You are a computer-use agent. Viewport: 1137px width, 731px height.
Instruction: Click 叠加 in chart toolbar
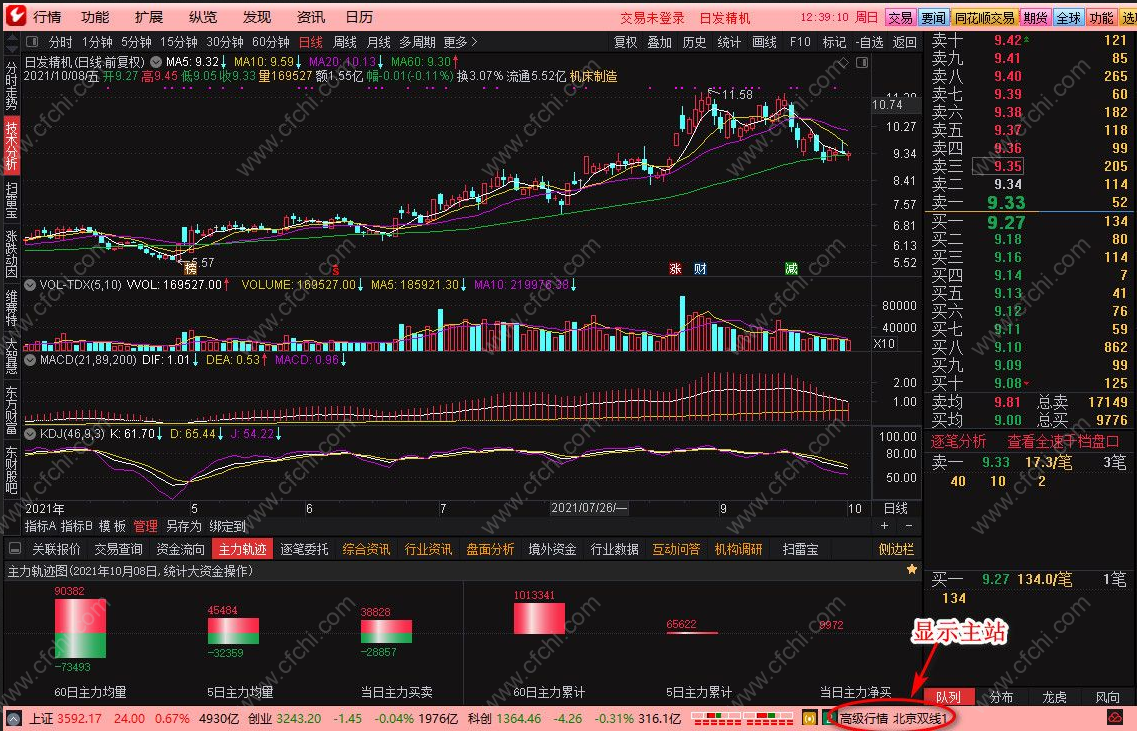click(660, 42)
